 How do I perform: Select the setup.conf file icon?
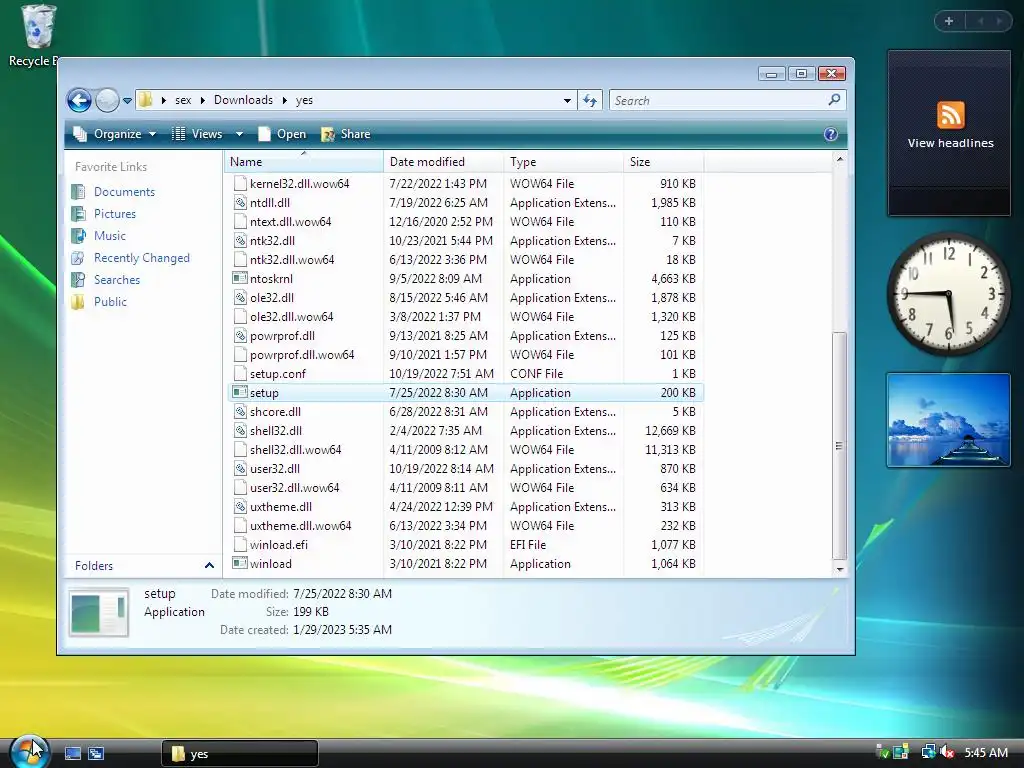click(x=240, y=374)
